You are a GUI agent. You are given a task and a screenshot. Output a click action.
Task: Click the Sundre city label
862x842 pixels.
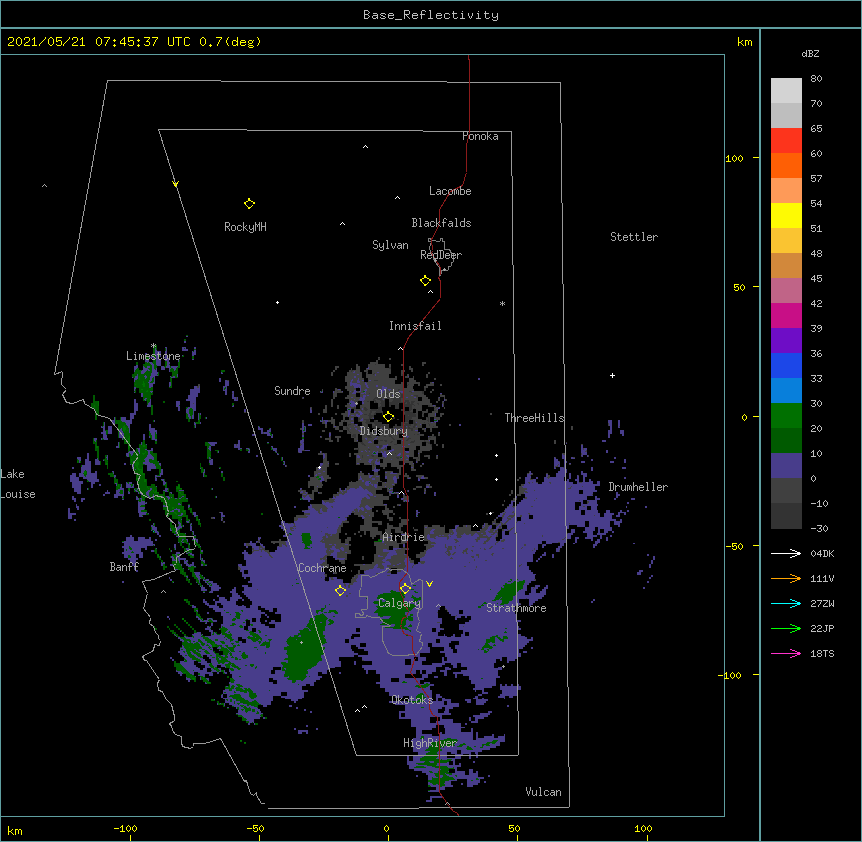292,391
